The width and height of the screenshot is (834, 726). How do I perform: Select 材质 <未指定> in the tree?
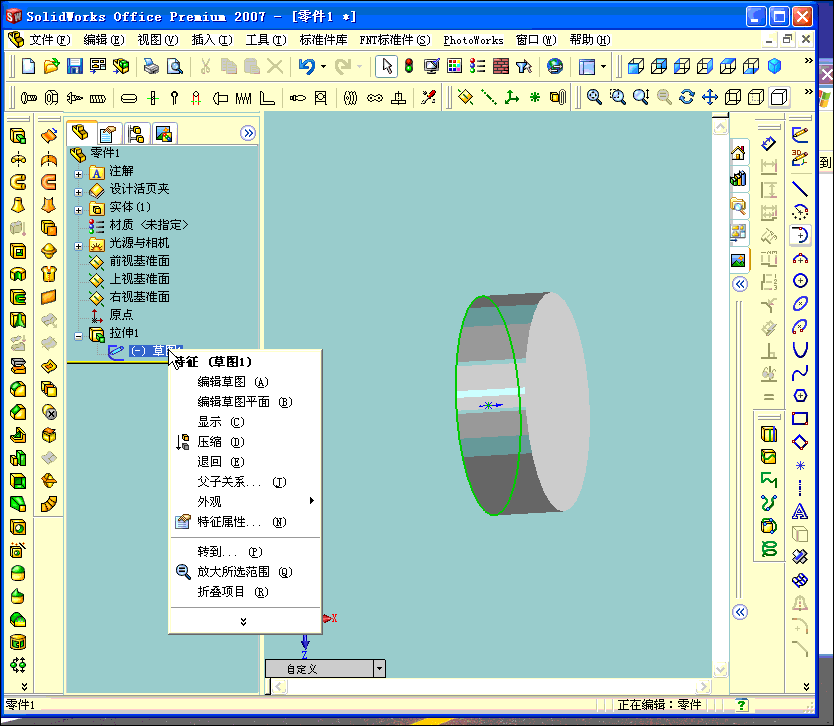coord(148,225)
